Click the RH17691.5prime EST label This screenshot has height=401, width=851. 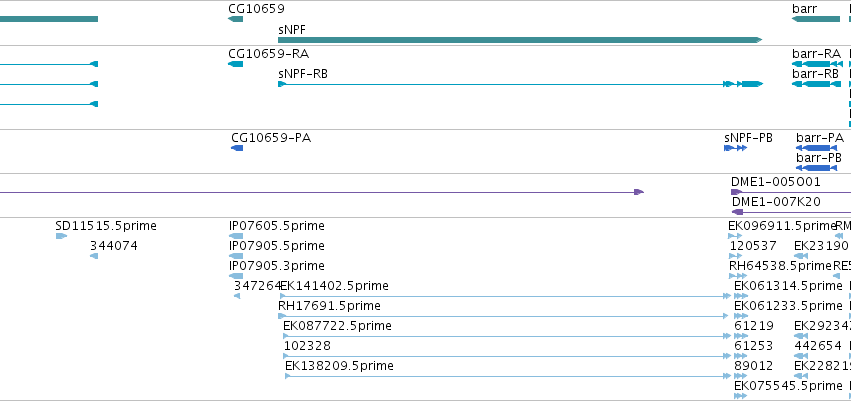coord(329,306)
